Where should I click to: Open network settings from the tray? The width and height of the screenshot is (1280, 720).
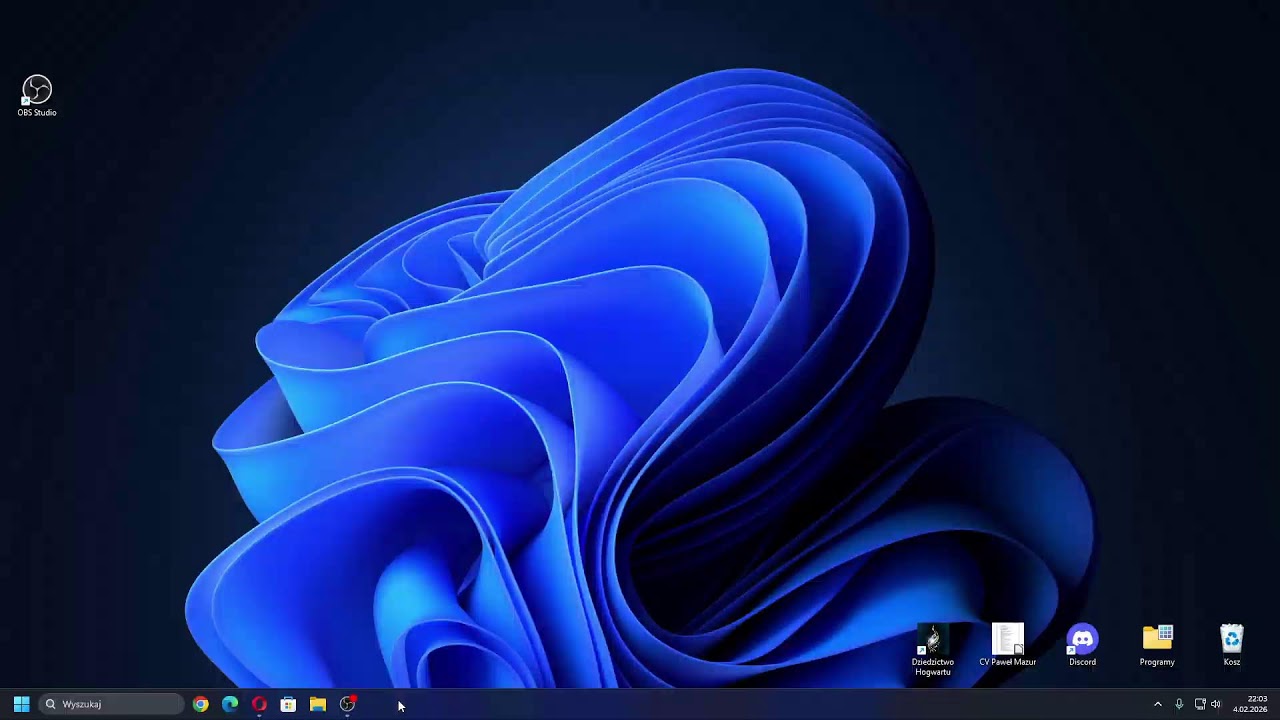[1200, 704]
